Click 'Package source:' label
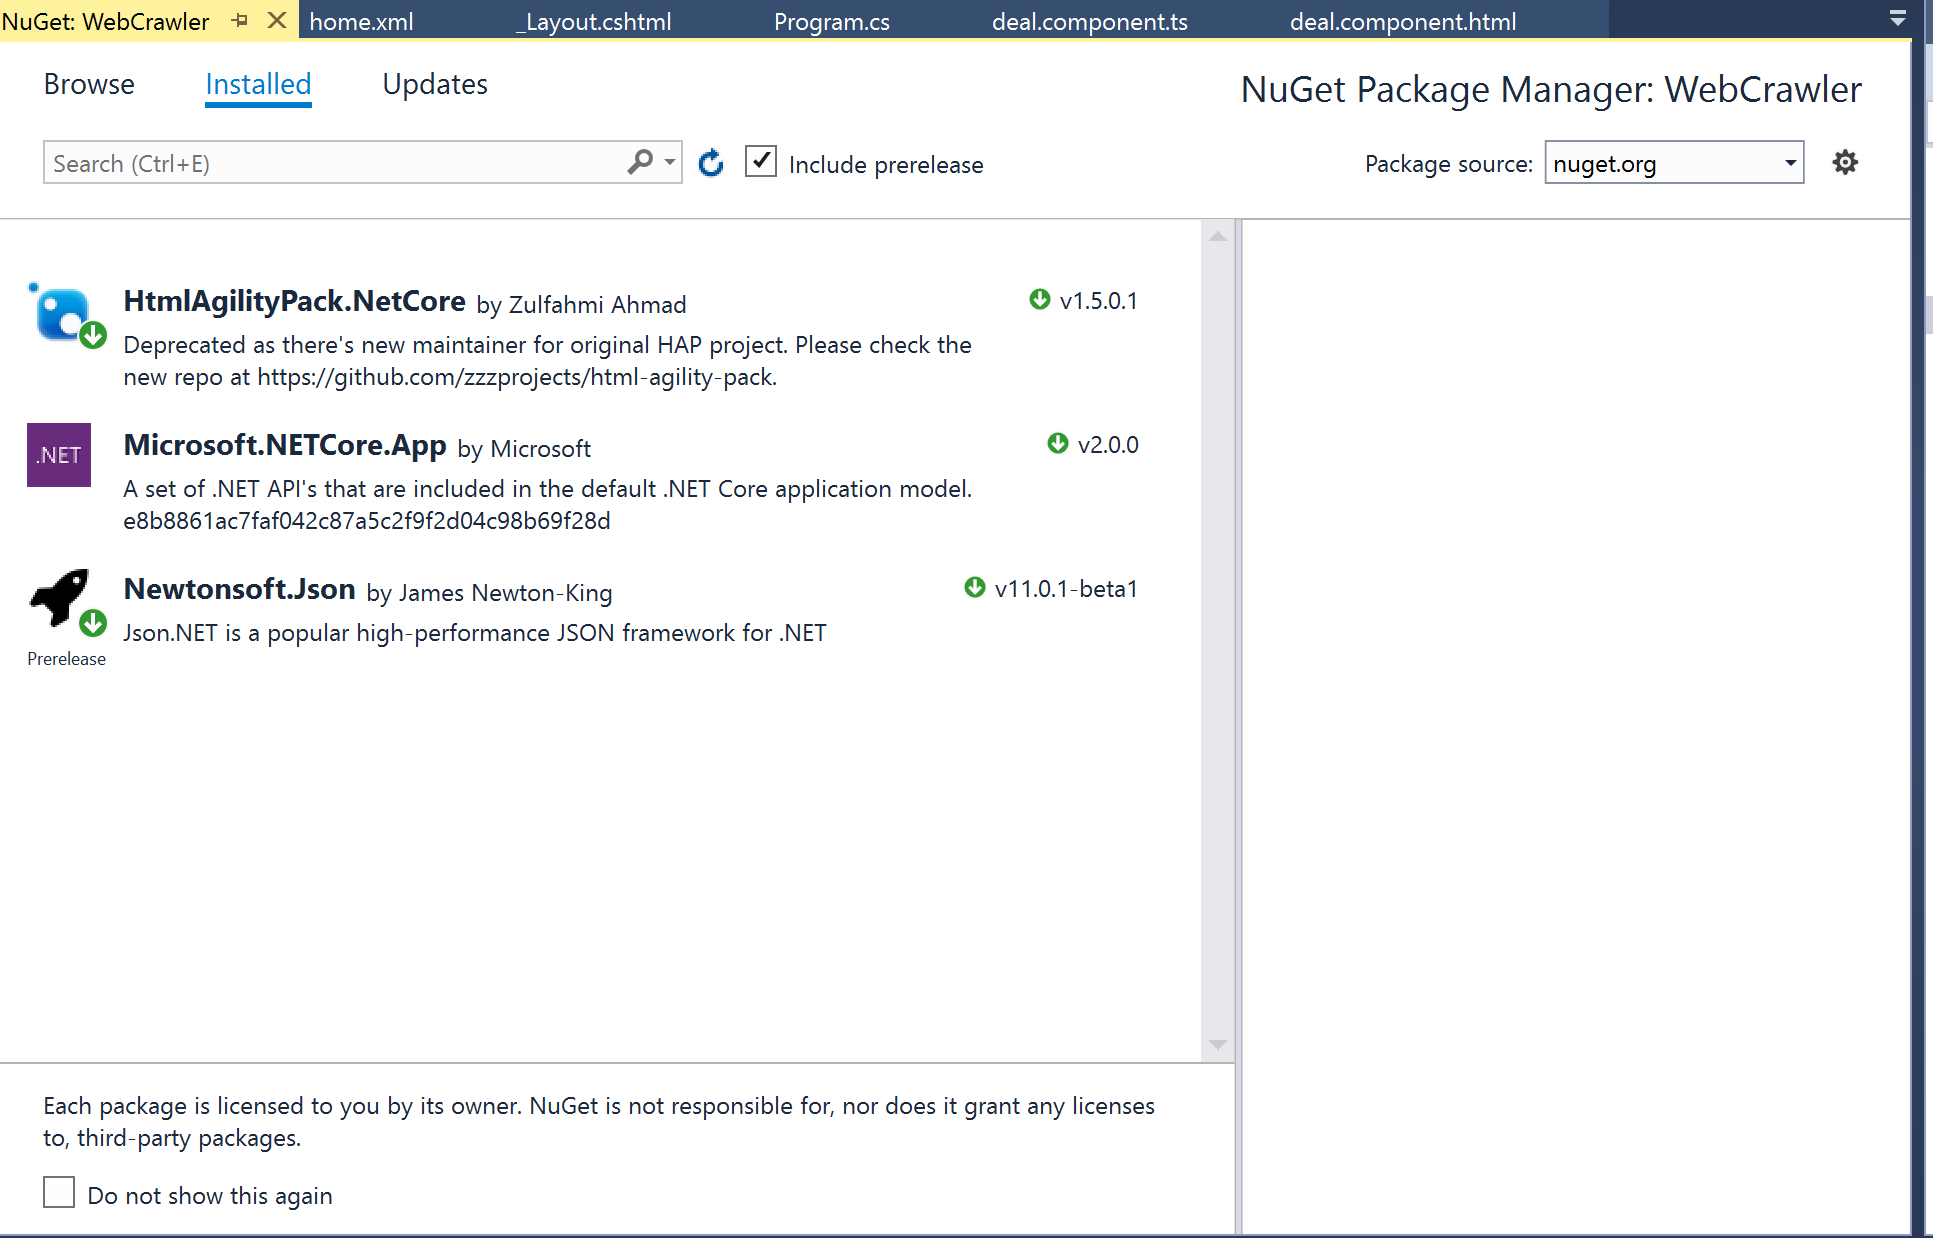The width and height of the screenshot is (1933, 1238). [x=1448, y=164]
